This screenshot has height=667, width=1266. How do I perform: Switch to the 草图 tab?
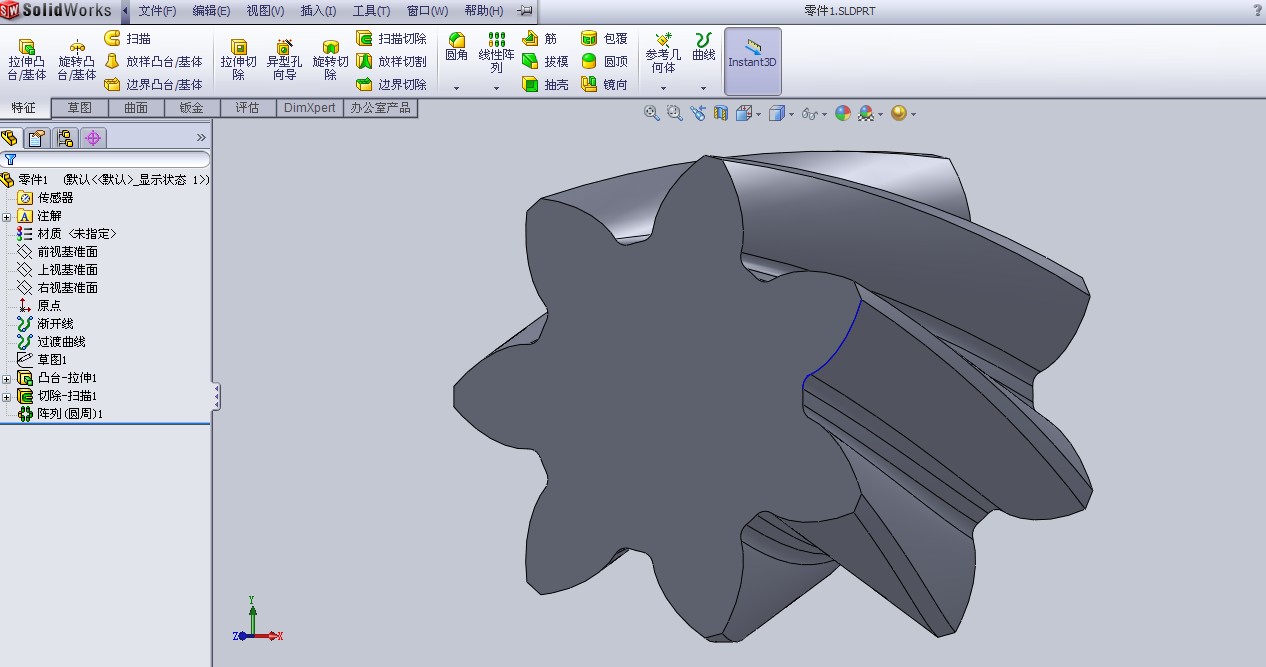[x=80, y=108]
